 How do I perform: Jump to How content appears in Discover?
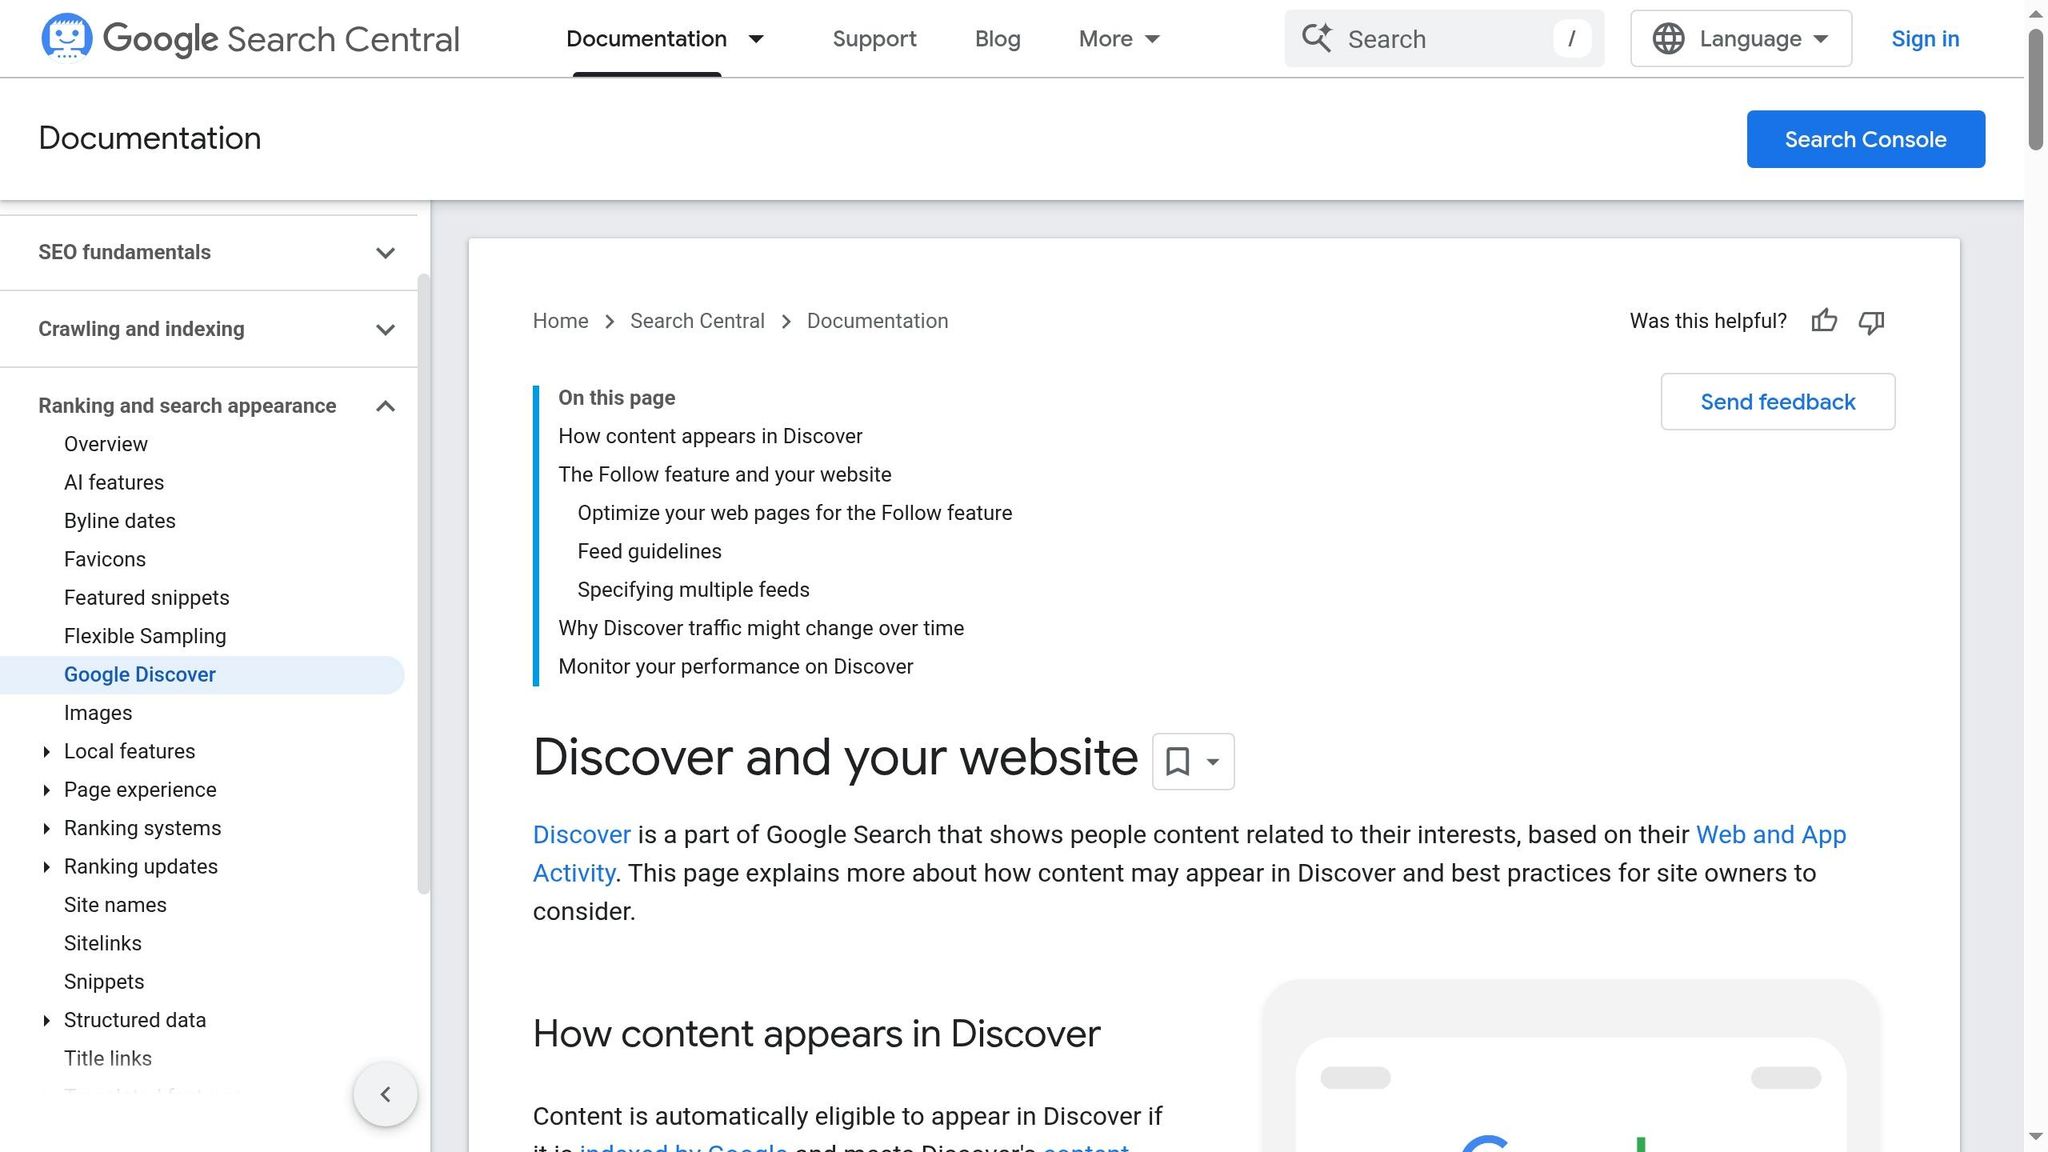coord(710,437)
